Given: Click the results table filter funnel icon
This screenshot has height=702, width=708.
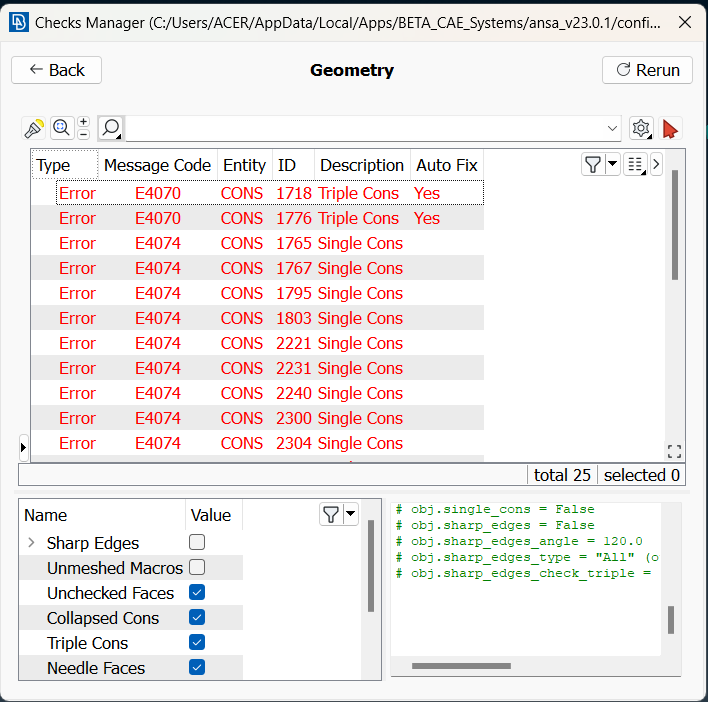Looking at the screenshot, I should pyautogui.click(x=593, y=164).
